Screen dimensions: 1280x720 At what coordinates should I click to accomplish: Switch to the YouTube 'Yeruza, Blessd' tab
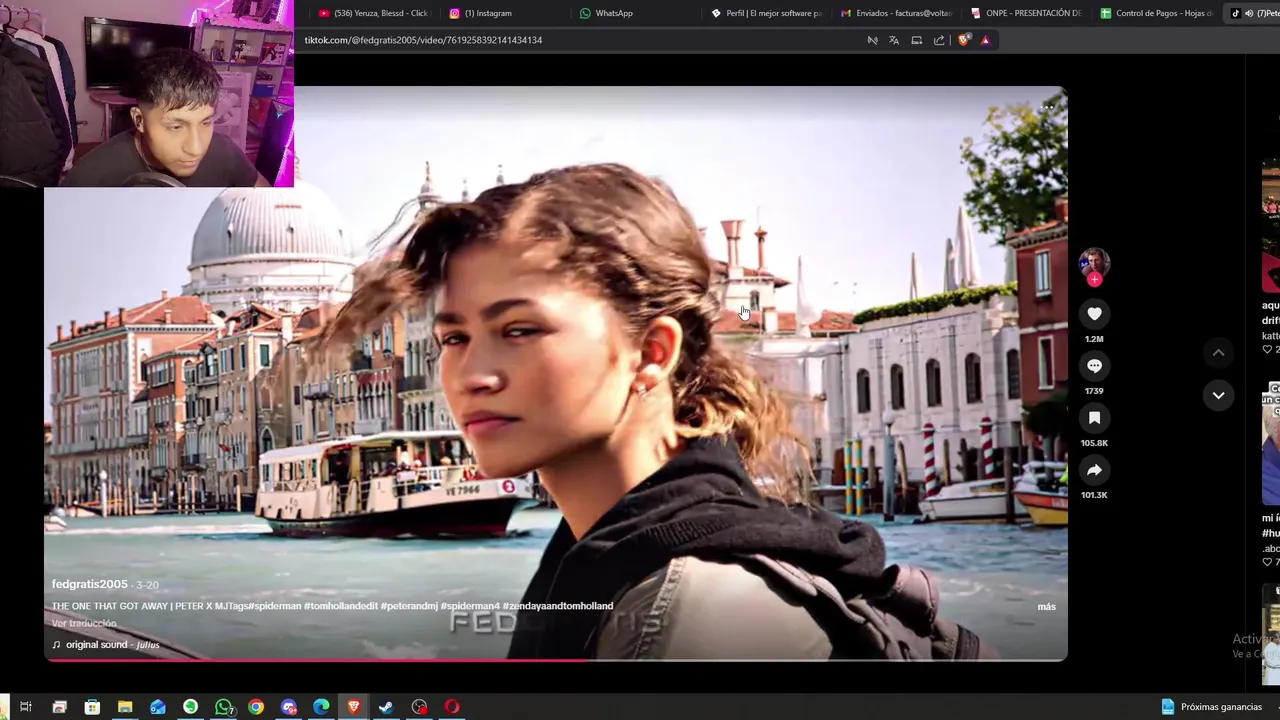click(x=374, y=13)
